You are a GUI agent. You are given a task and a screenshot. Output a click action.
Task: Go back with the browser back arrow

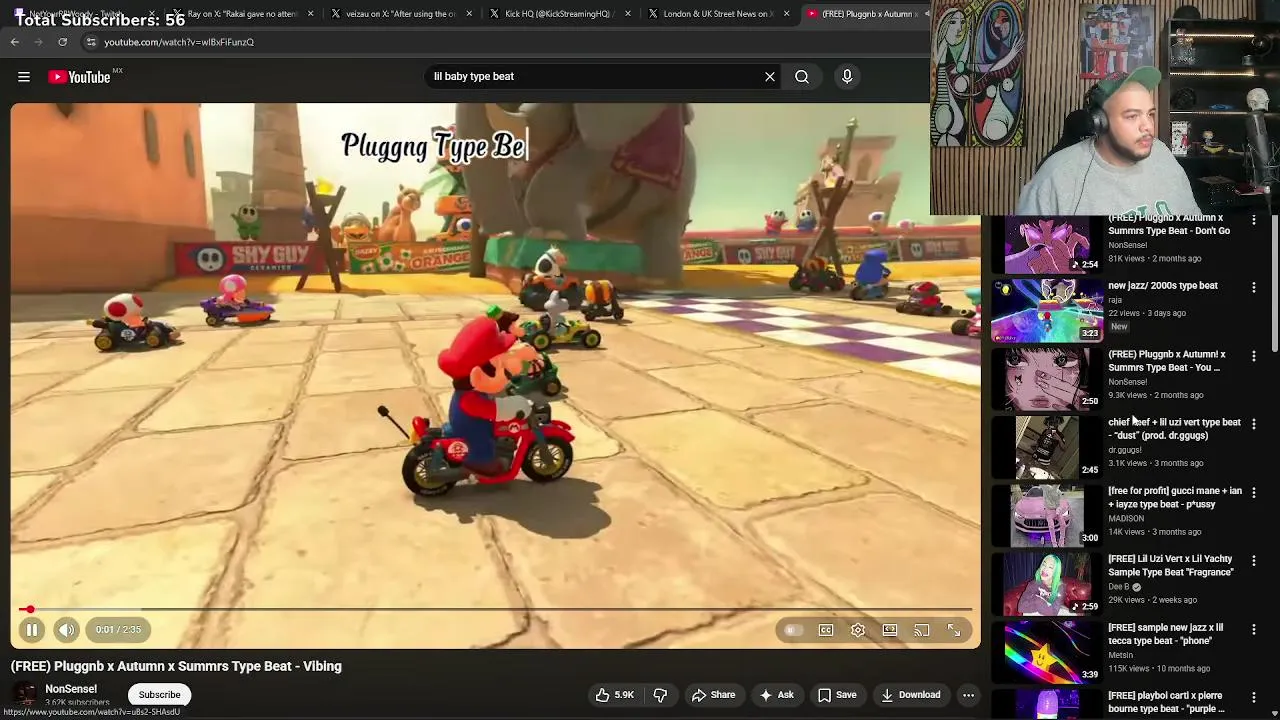(x=15, y=42)
